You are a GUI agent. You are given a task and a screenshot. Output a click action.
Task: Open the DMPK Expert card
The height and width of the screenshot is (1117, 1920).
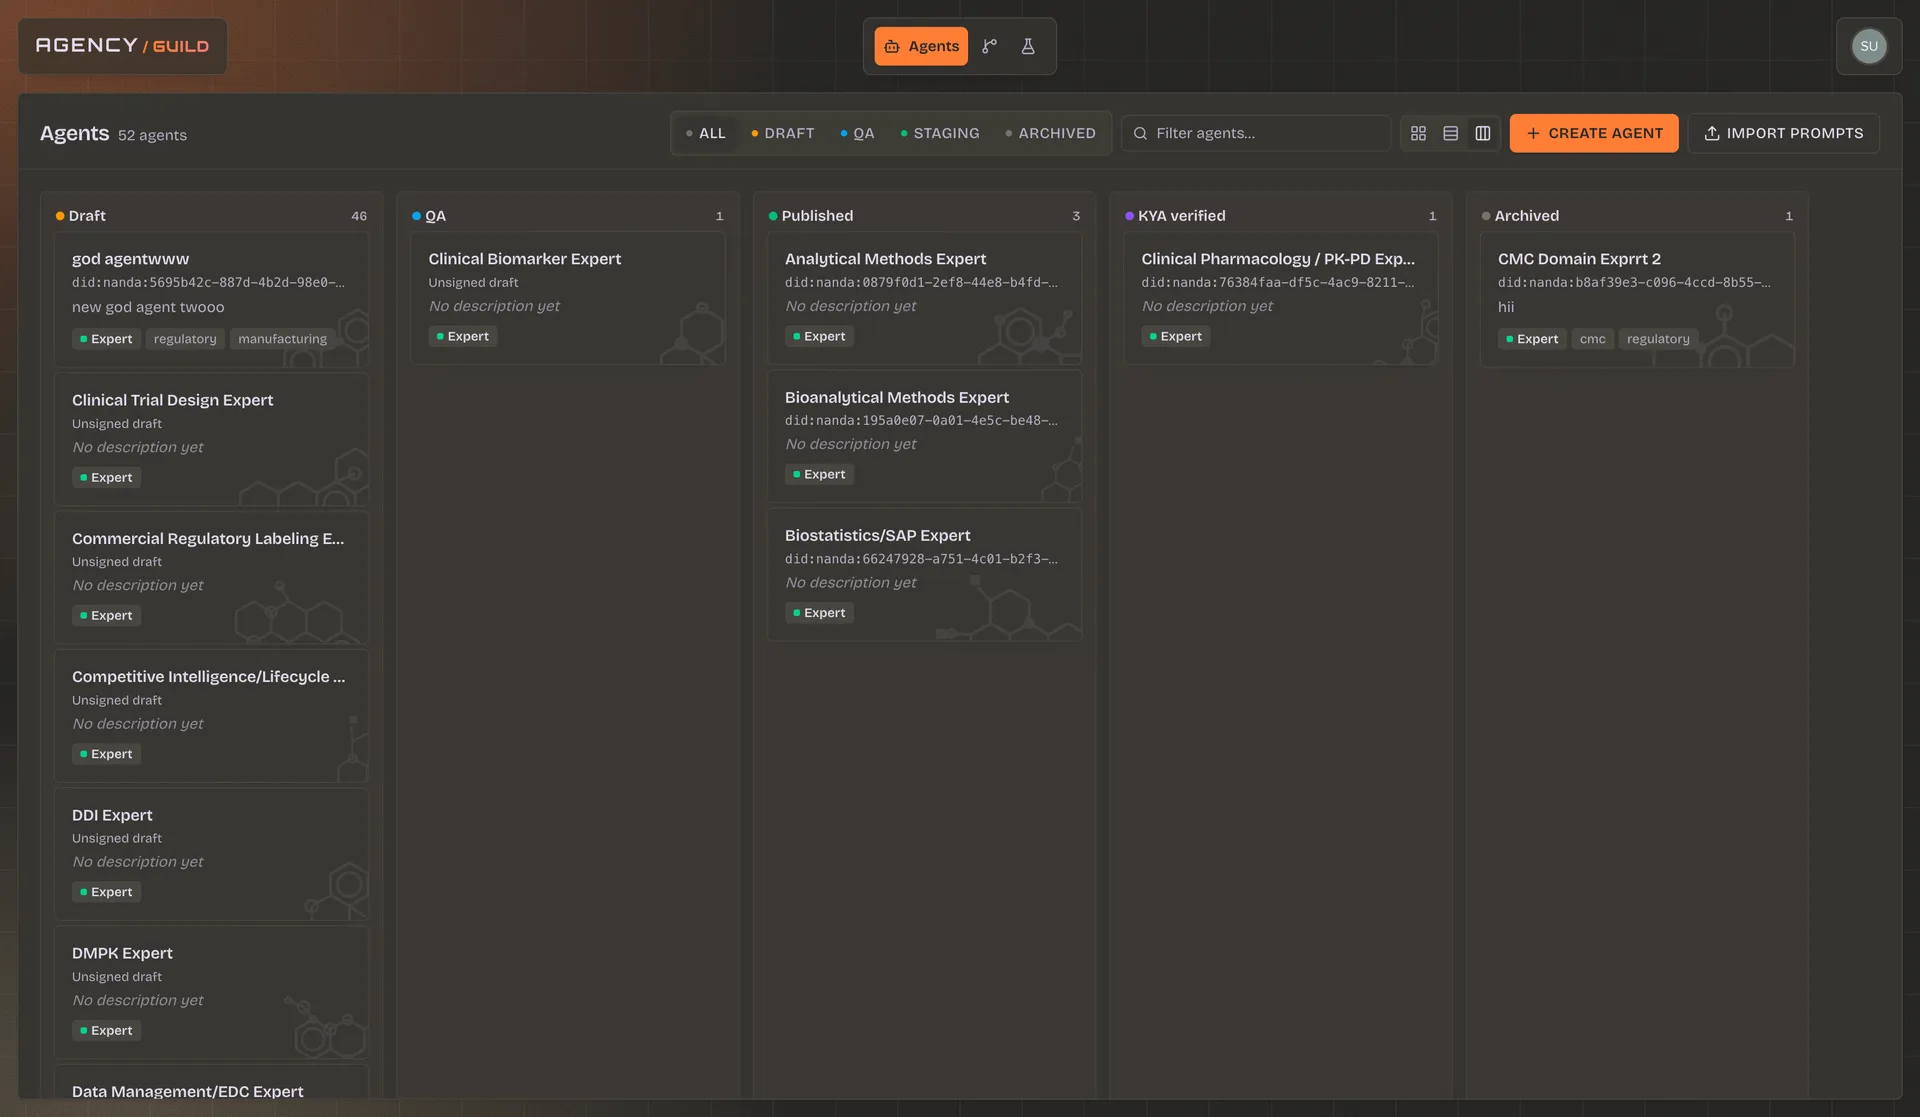point(211,992)
